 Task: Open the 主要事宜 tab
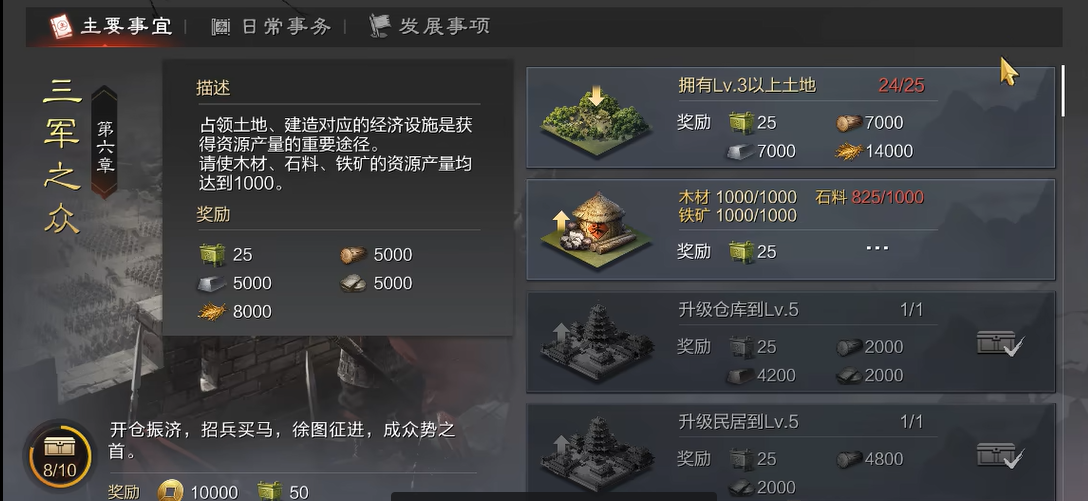pyautogui.click(x=110, y=26)
